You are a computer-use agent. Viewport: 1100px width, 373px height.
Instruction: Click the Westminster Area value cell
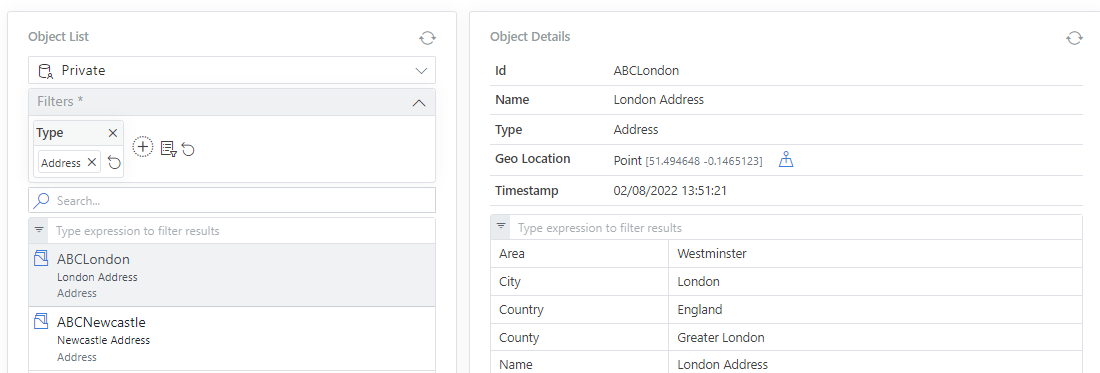point(876,254)
